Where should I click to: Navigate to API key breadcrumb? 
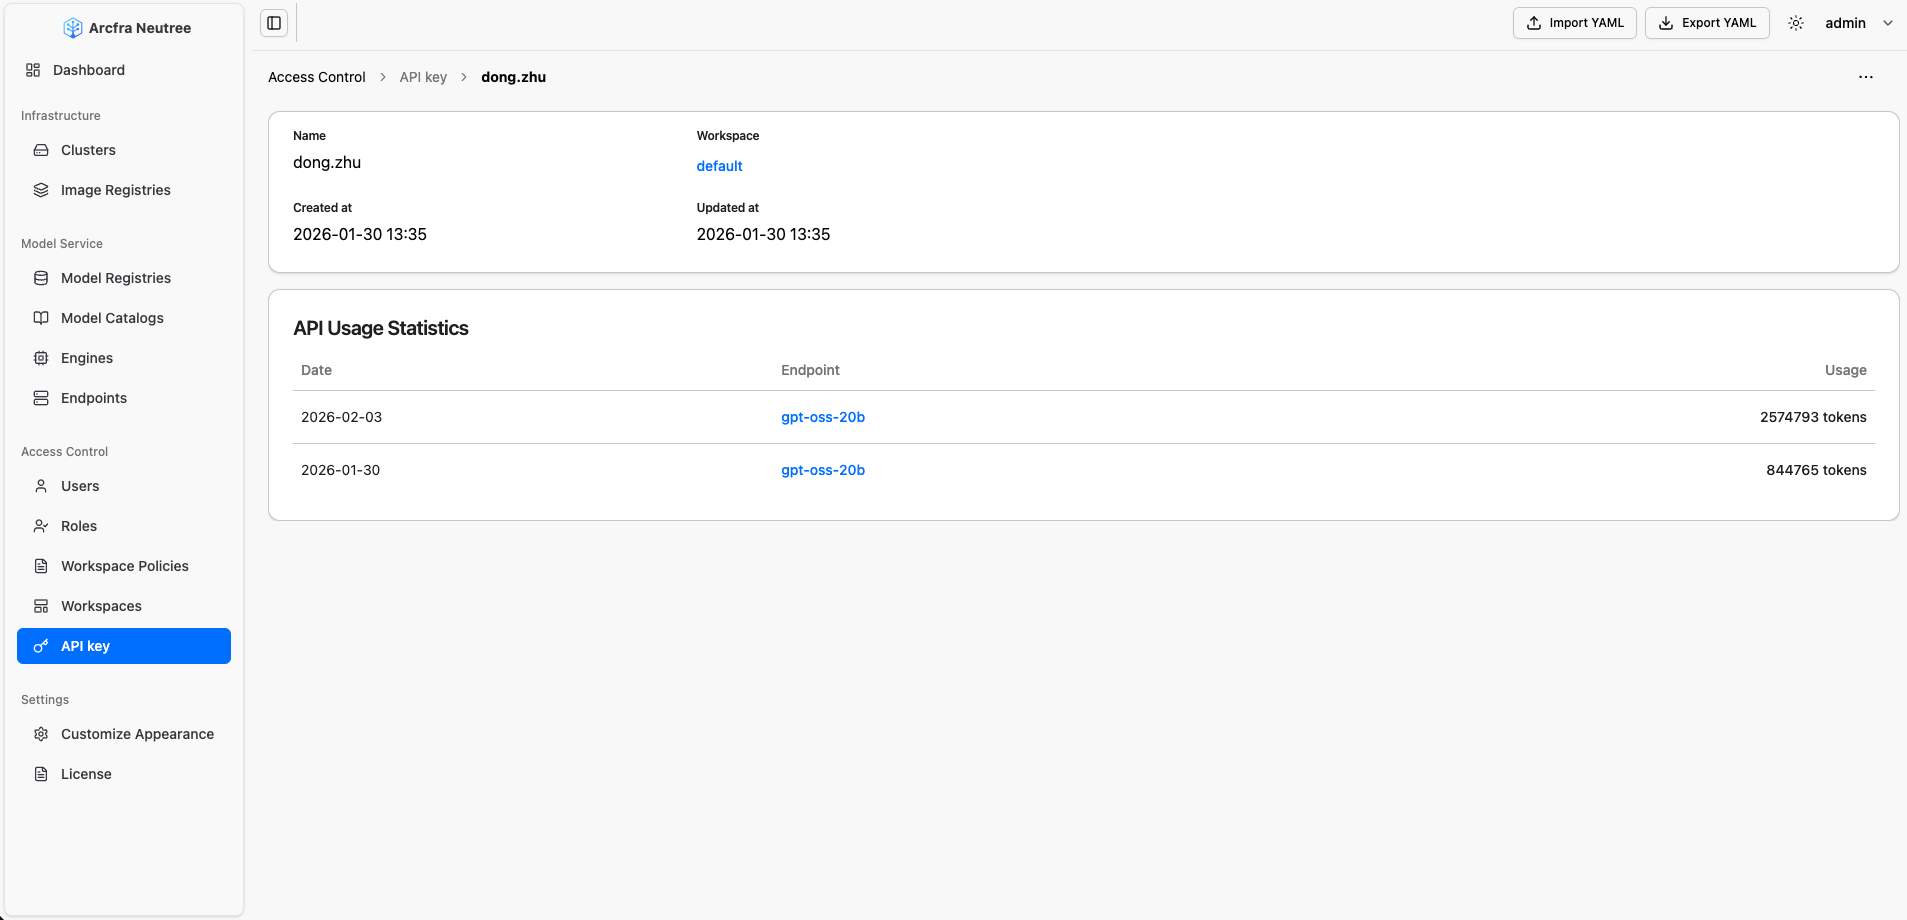pyautogui.click(x=423, y=77)
